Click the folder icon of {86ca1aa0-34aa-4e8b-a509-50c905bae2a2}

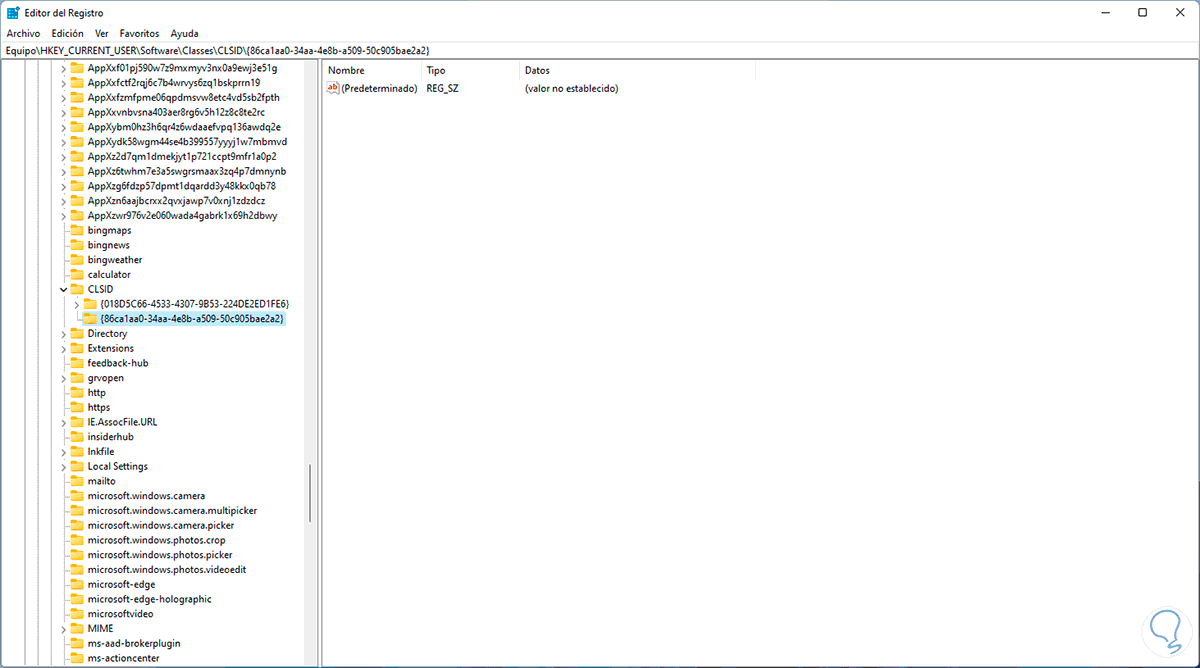91,319
